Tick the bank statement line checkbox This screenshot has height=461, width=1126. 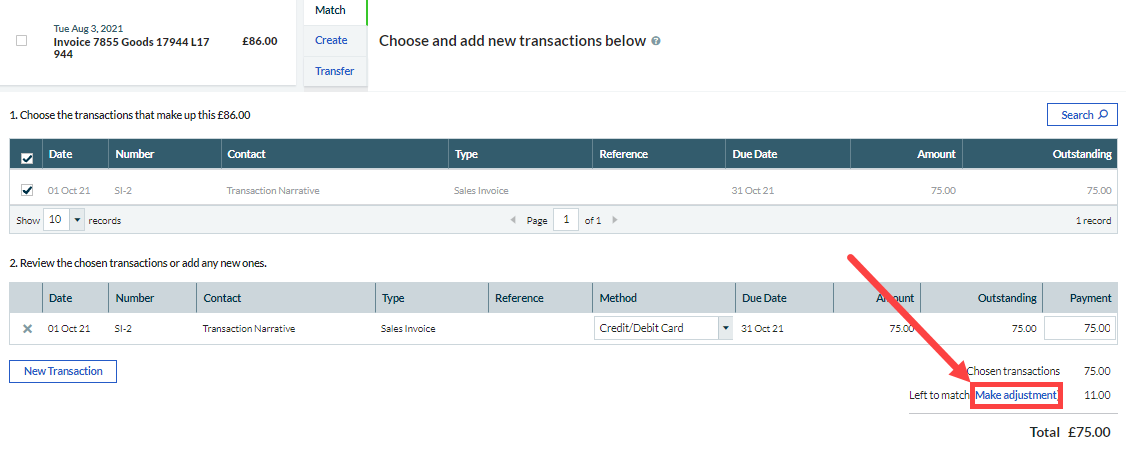click(x=22, y=41)
